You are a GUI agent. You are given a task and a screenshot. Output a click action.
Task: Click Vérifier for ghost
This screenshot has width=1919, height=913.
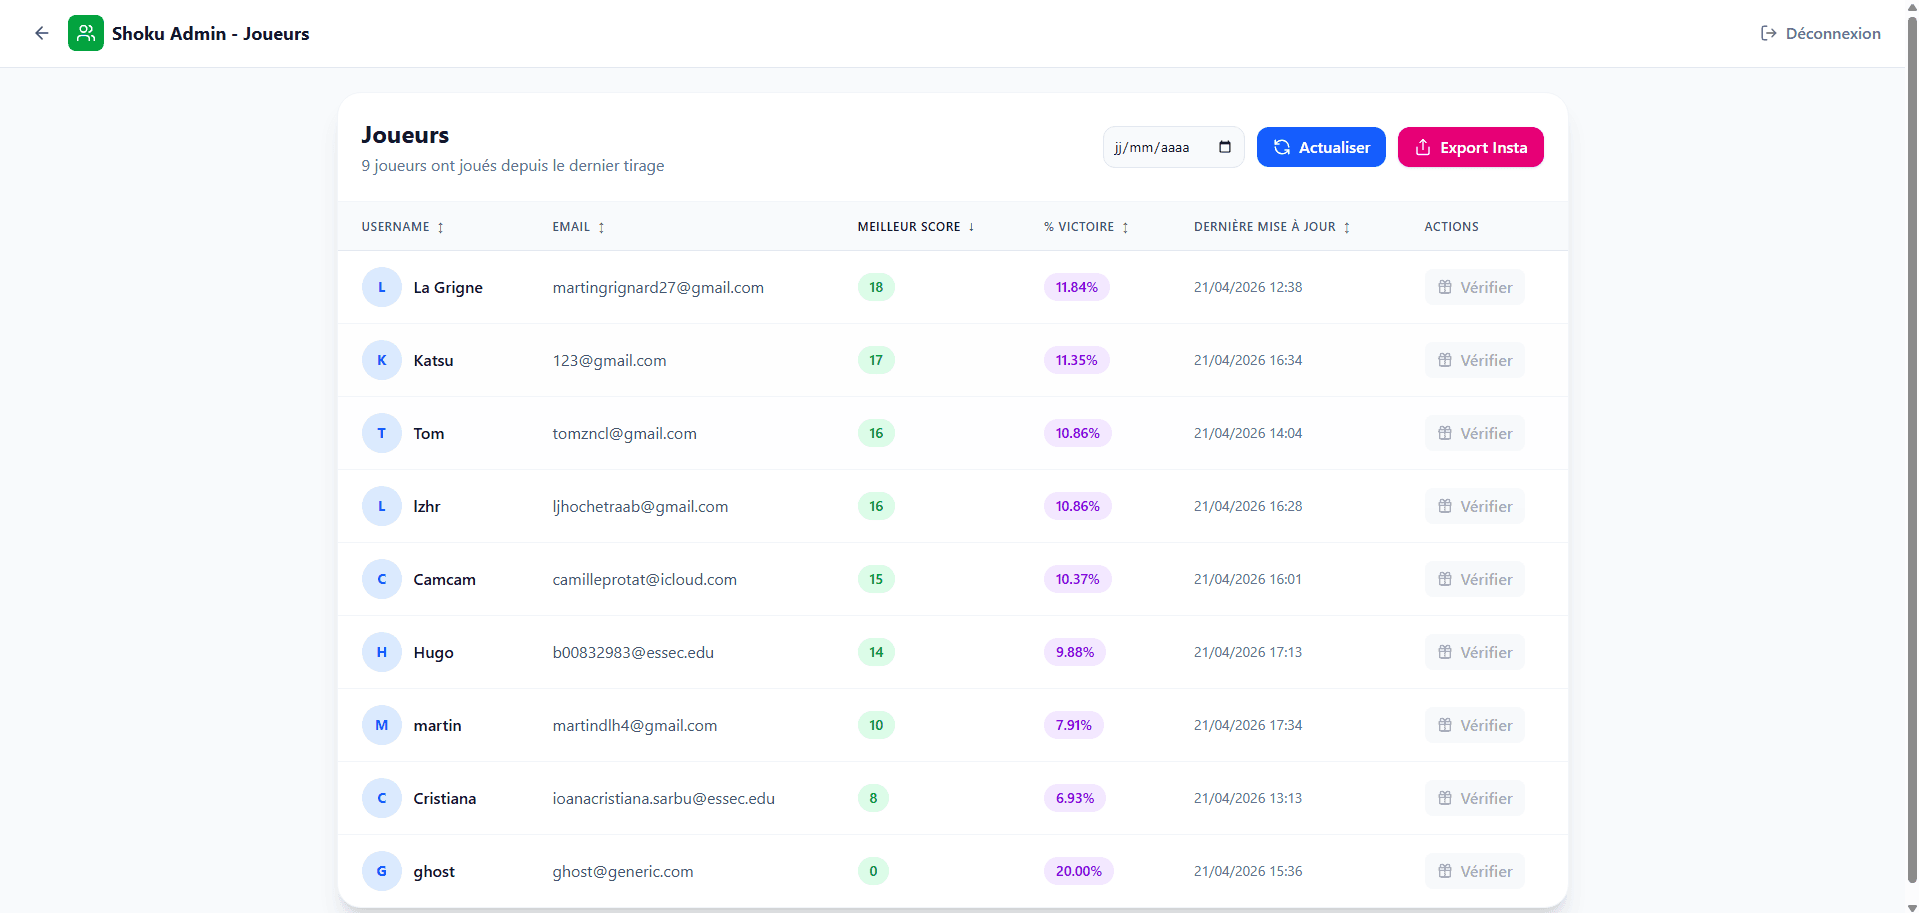coord(1475,871)
